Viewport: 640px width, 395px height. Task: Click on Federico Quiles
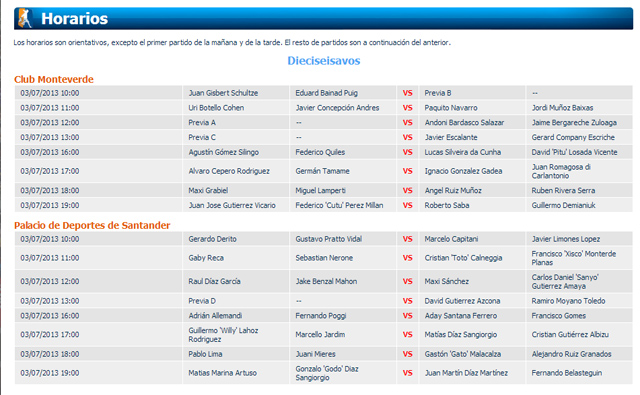[x=320, y=152]
